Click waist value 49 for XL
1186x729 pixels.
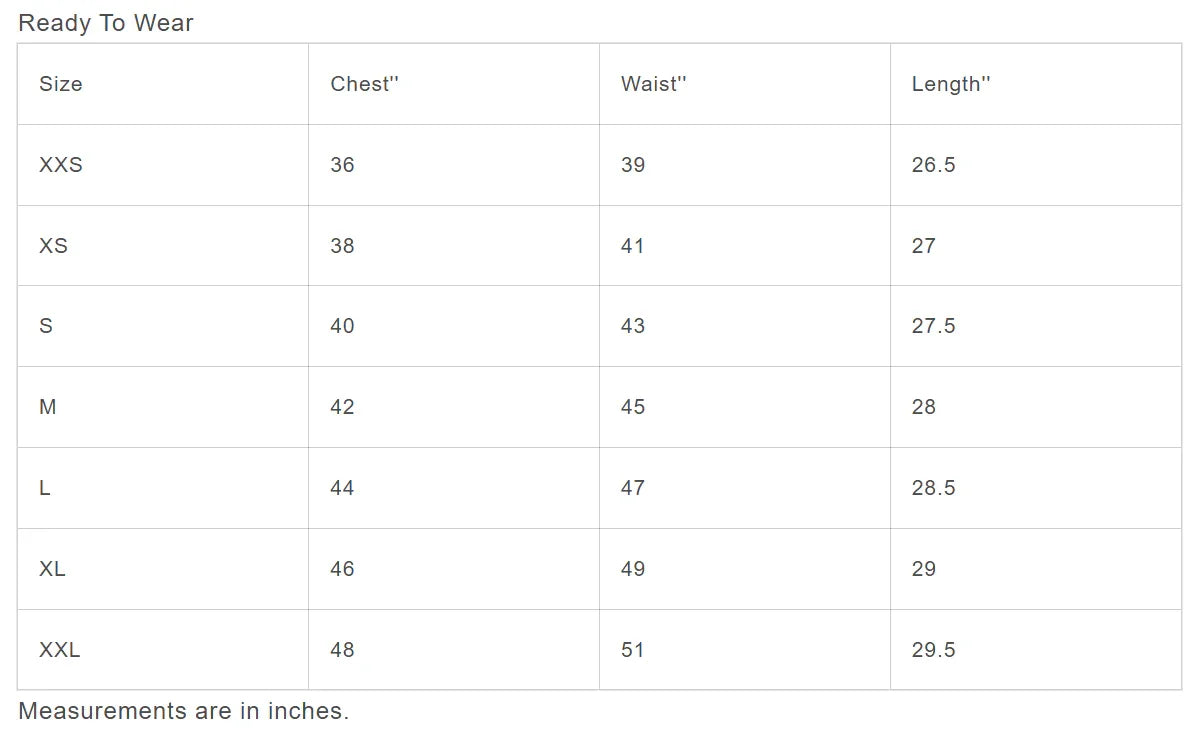point(633,569)
